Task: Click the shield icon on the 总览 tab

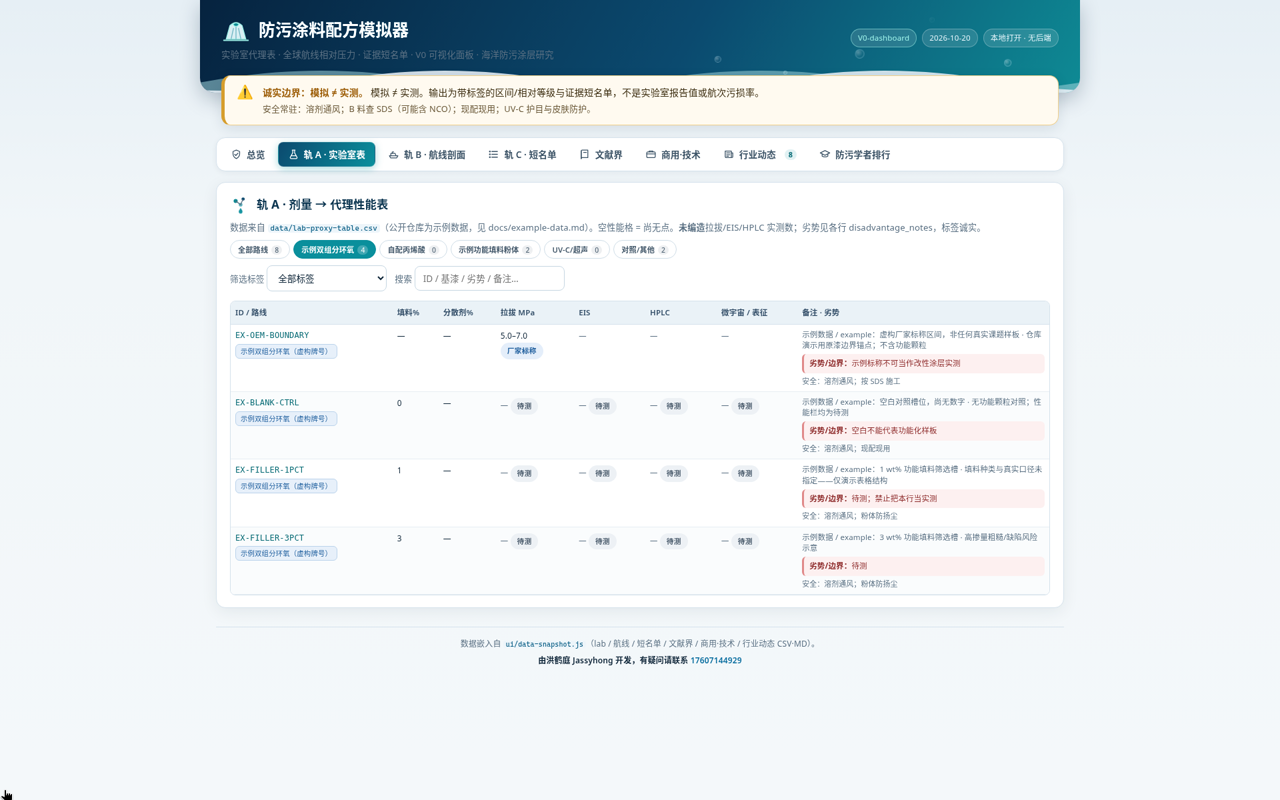Action: [x=236, y=155]
